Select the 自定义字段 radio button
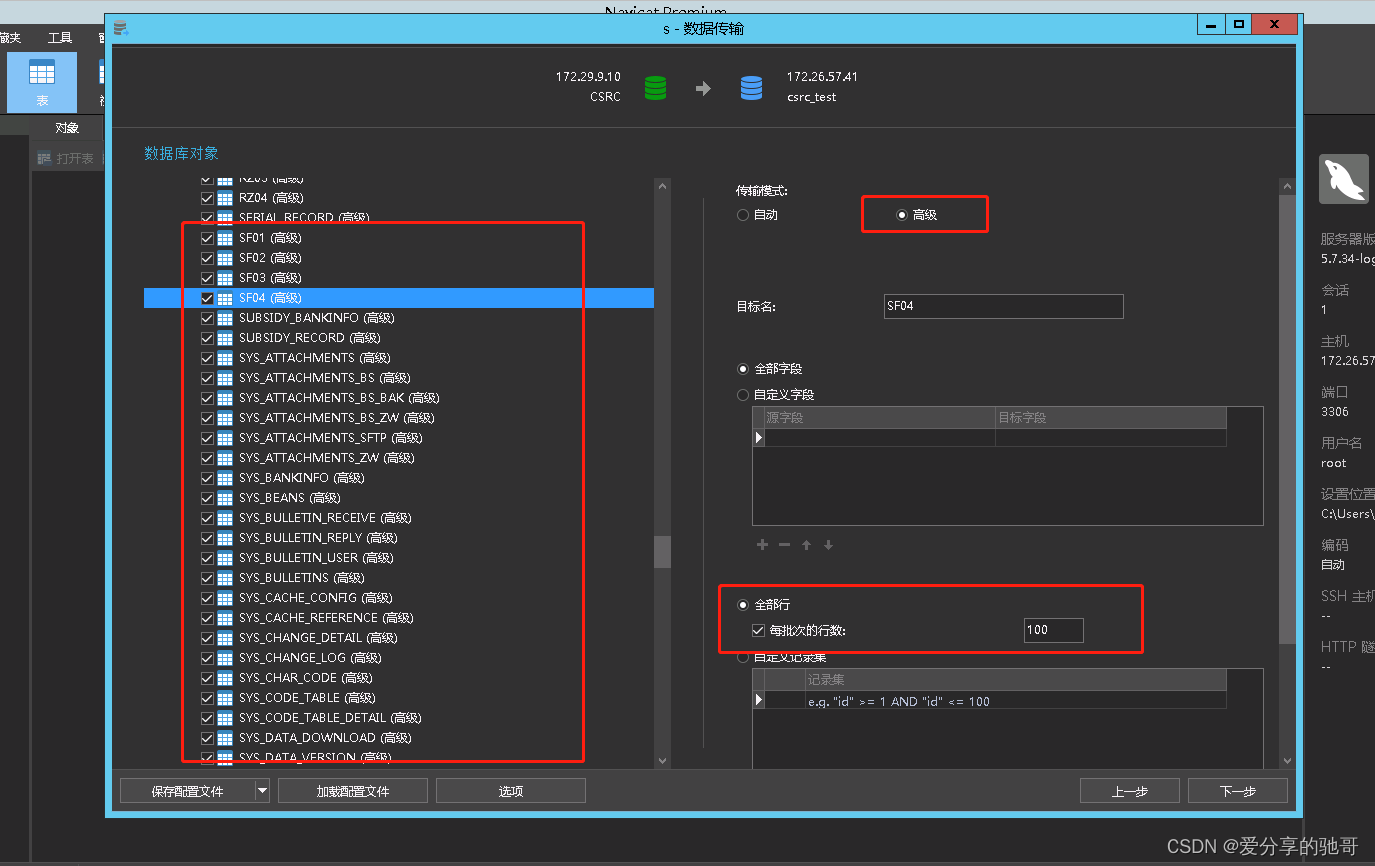This screenshot has height=866, width=1375. point(742,395)
